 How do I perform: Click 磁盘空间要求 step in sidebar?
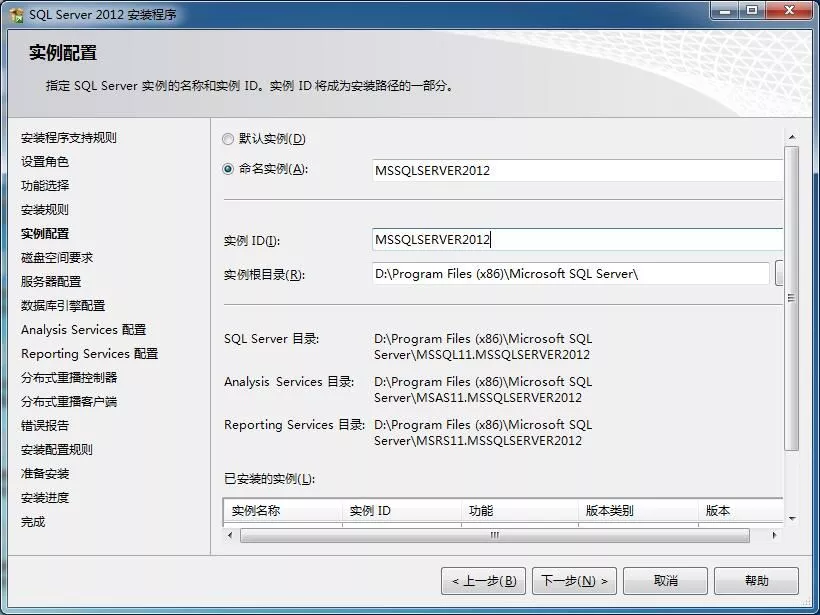click(x=57, y=258)
